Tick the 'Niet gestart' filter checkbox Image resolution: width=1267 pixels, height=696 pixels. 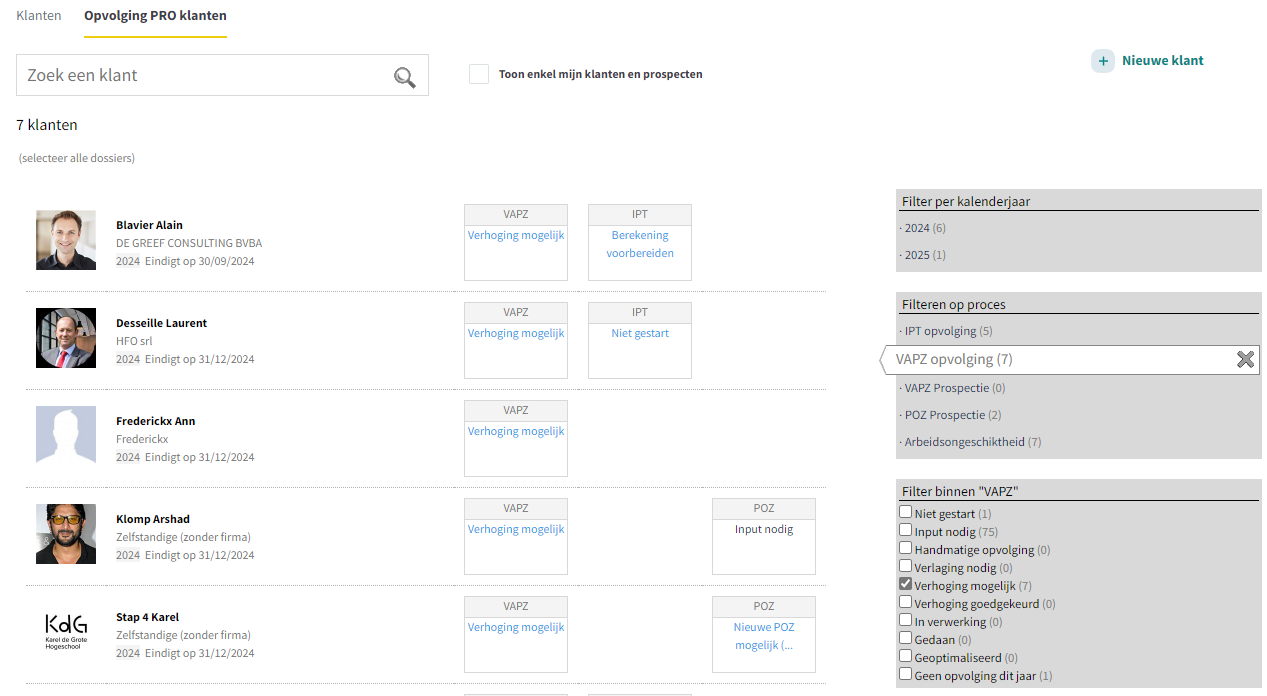coord(905,512)
